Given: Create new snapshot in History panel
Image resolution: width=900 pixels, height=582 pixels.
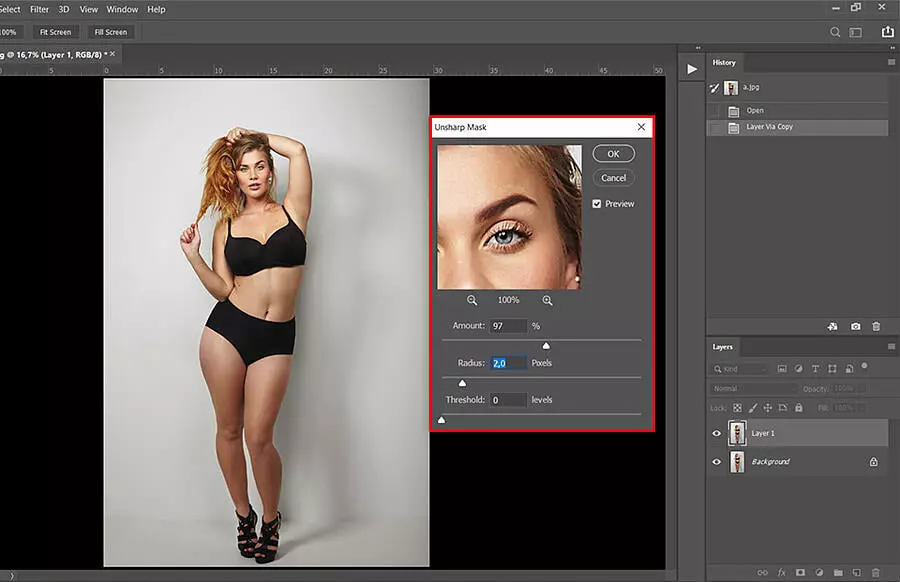Looking at the screenshot, I should 856,326.
